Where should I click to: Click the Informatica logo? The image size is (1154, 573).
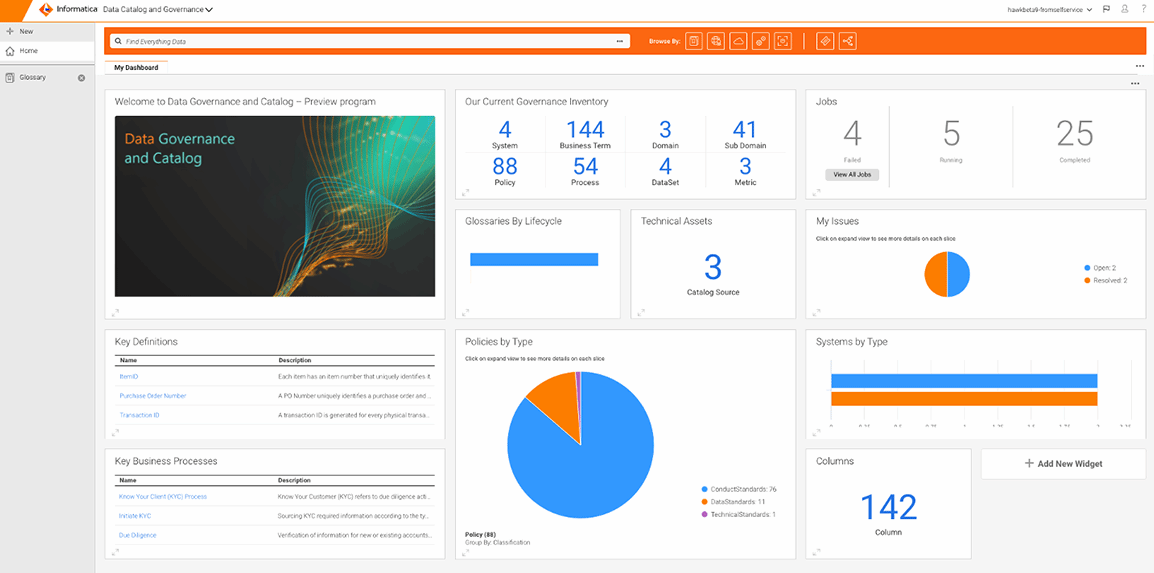(x=46, y=10)
